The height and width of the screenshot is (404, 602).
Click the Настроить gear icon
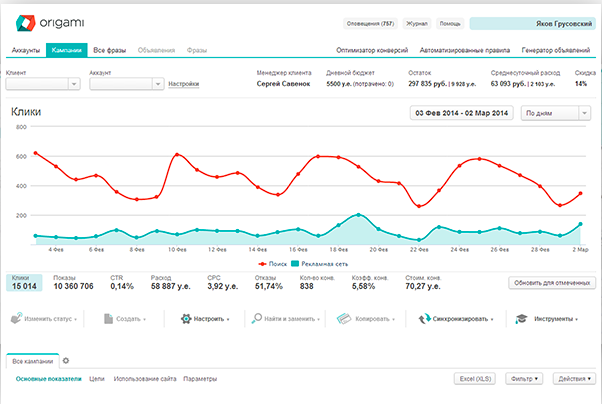(186, 319)
